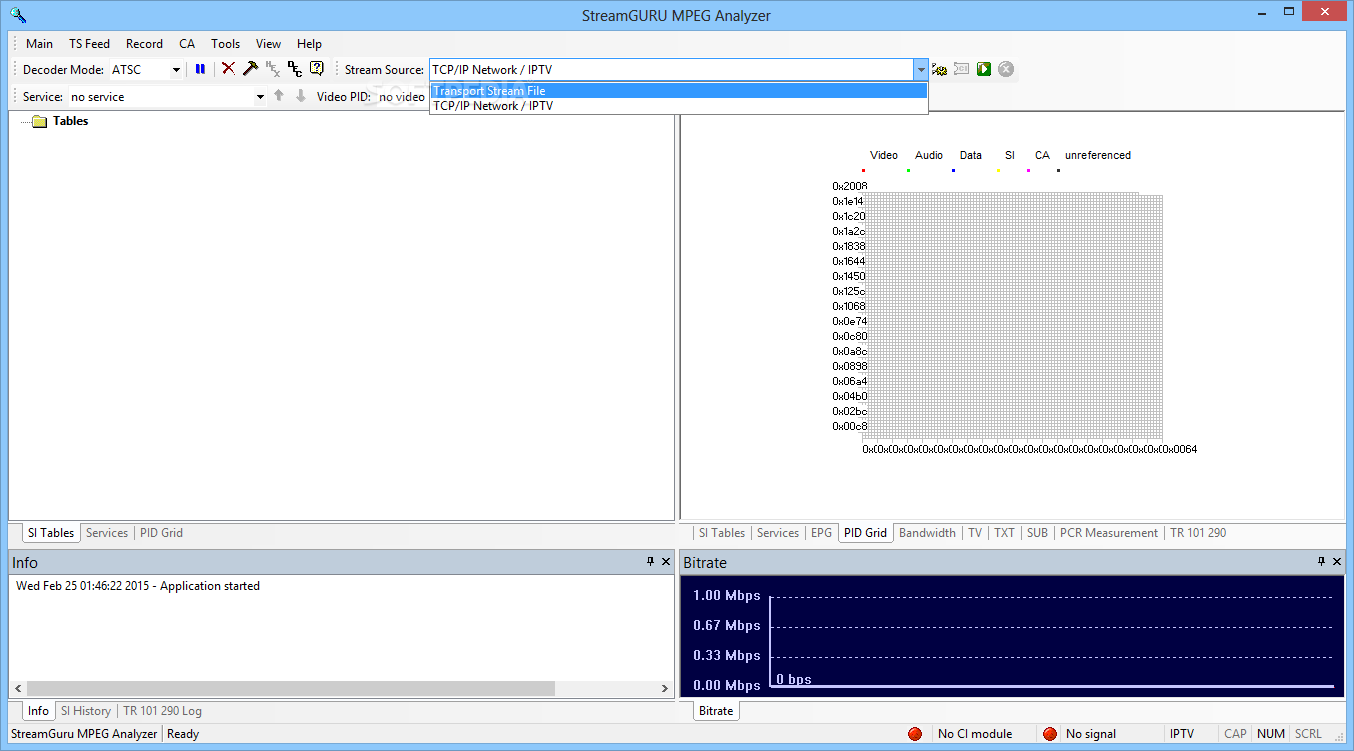
Task: Open the Service dropdown
Action: coord(260,97)
